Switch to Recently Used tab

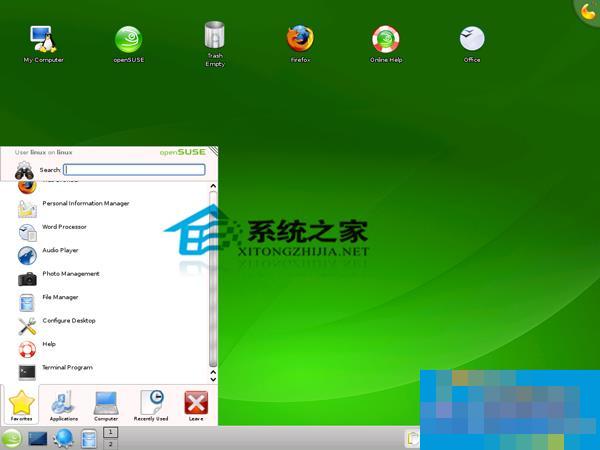point(151,405)
